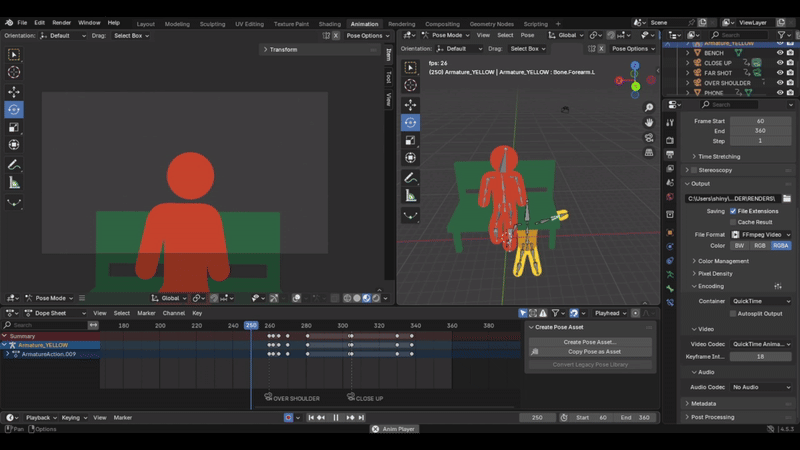Enable the File Extensions checkbox
800x450 pixels.
click(x=732, y=211)
